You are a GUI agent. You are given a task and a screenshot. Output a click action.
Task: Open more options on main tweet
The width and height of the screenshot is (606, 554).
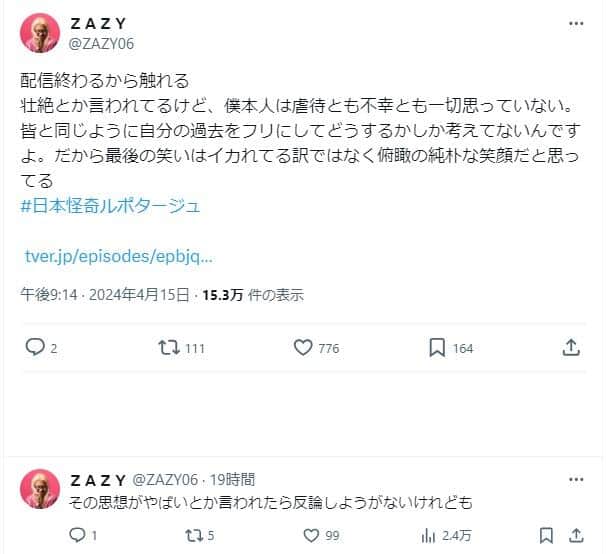pos(576,23)
